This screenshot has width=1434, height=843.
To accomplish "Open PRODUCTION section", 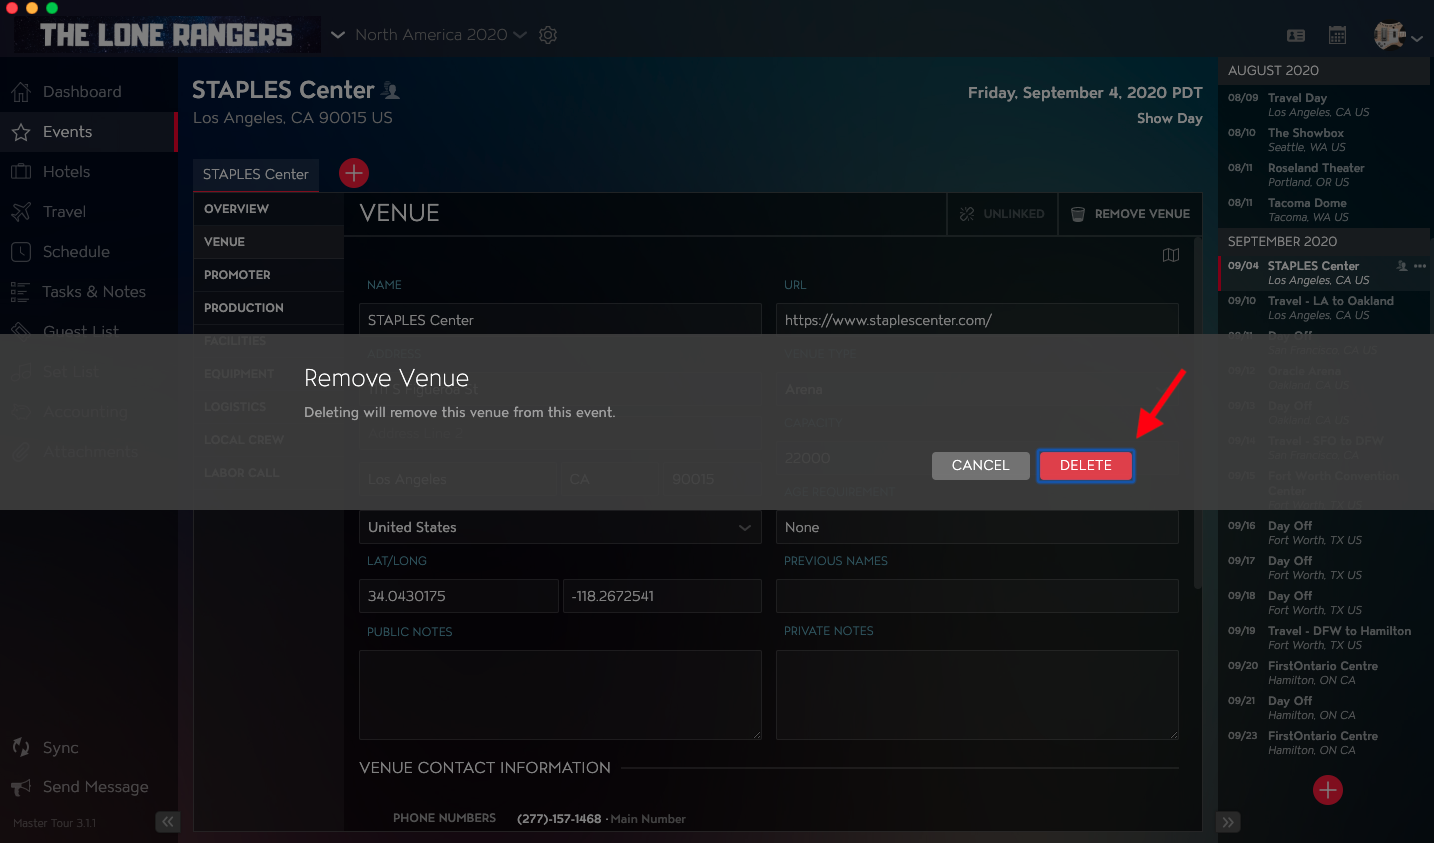I will point(268,308).
